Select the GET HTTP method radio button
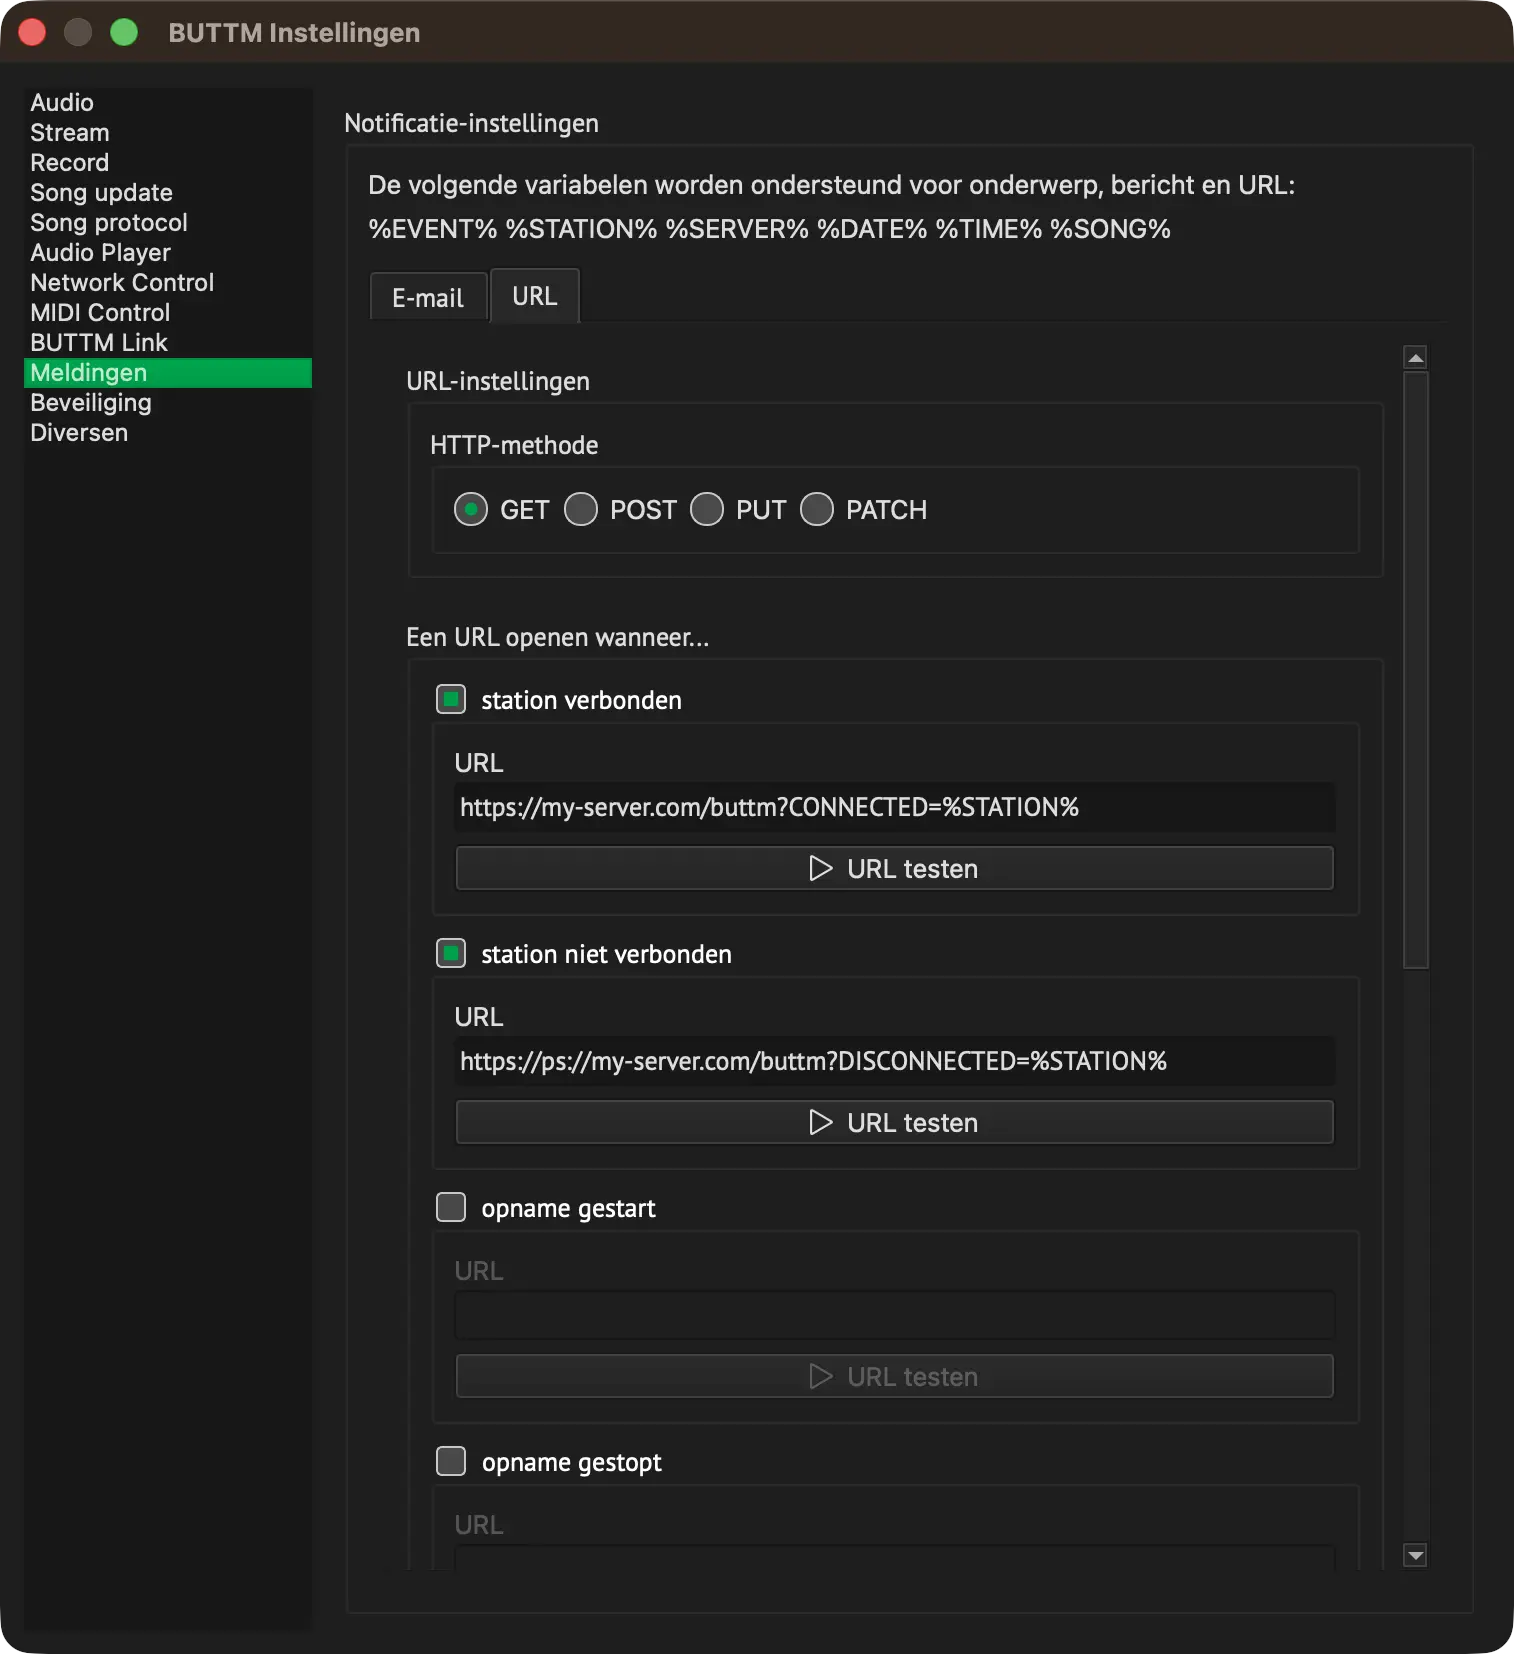1514x1654 pixels. (471, 509)
